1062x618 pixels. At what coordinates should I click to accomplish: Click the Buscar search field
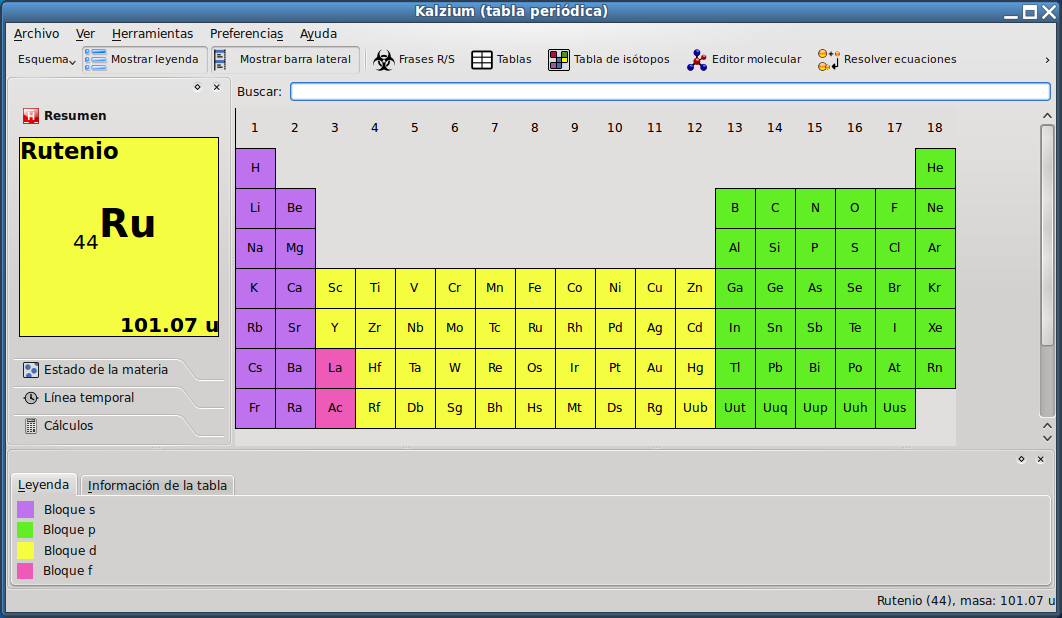[671, 91]
